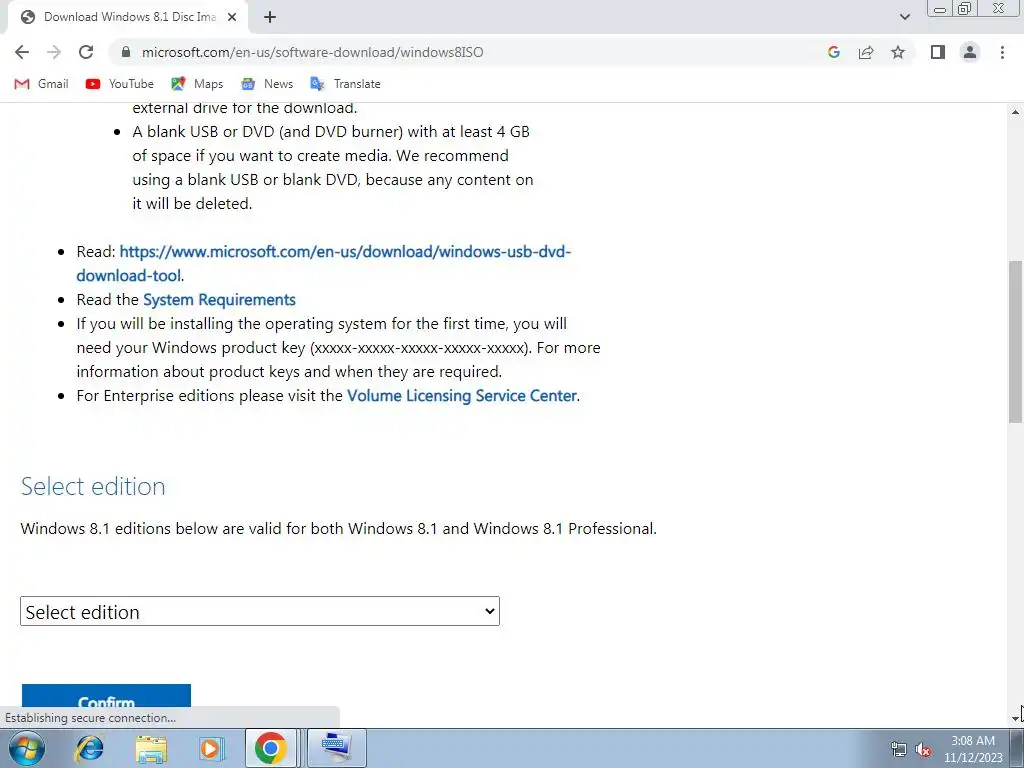Image resolution: width=1024 pixels, height=768 pixels.
Task: Open the YouTube bookmark
Action: [x=120, y=84]
